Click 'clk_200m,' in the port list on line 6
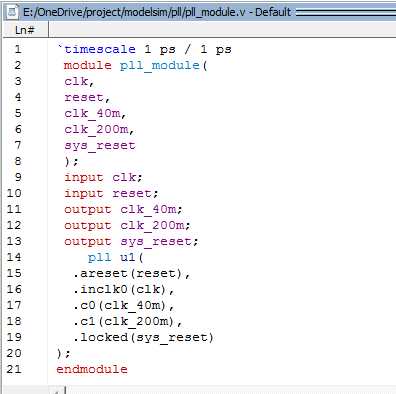The height and width of the screenshot is (394, 396). (99, 129)
